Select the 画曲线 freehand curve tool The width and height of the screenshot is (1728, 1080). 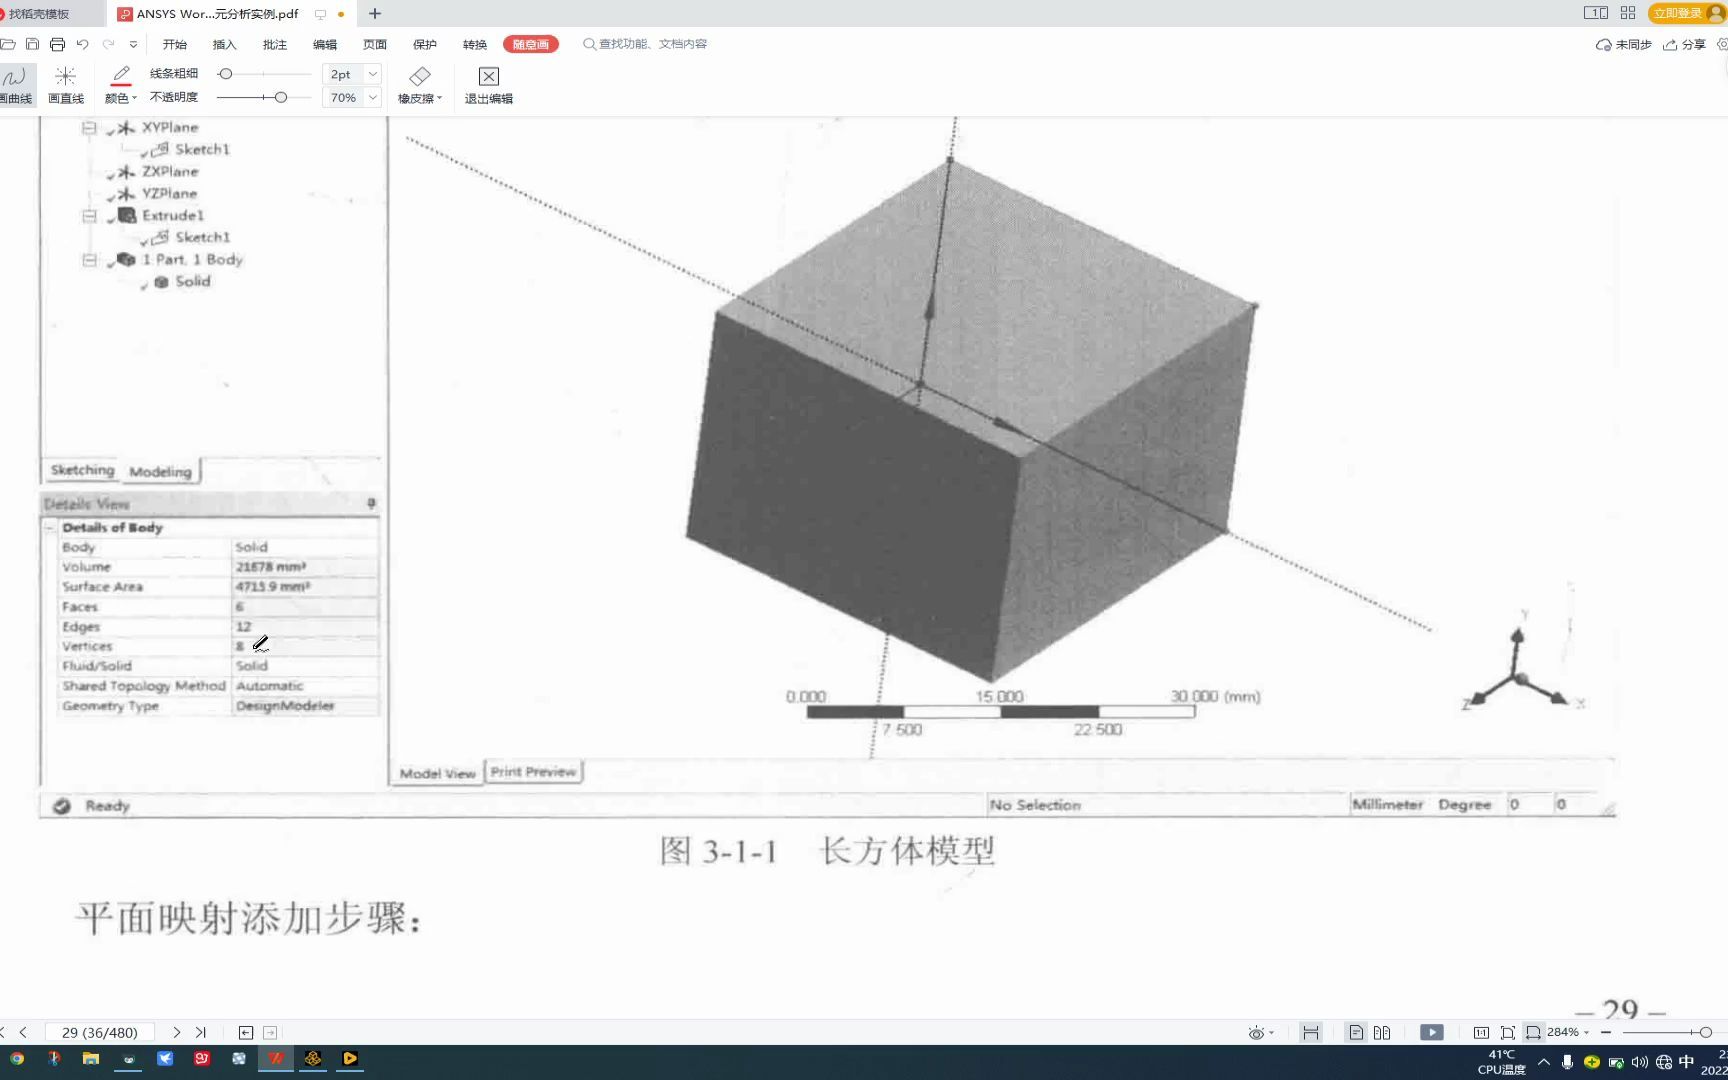(x=16, y=84)
